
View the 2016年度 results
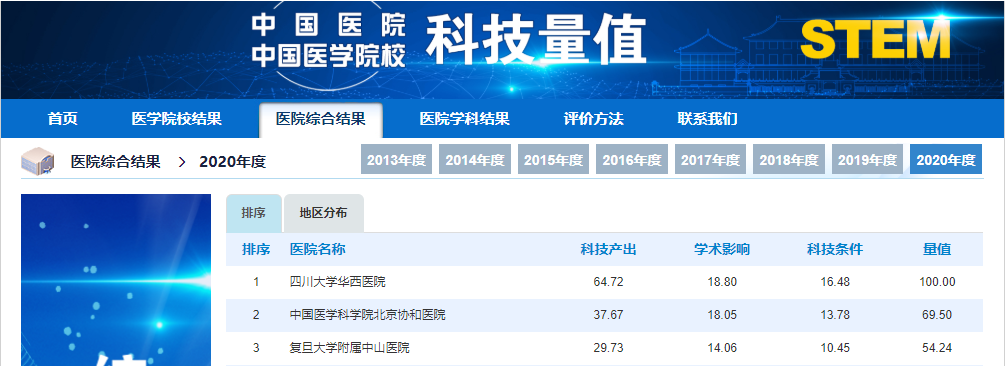632,160
